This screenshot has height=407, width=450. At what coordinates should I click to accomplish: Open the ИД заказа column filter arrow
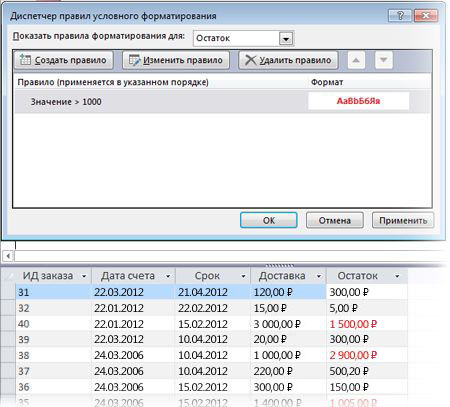[x=84, y=276]
